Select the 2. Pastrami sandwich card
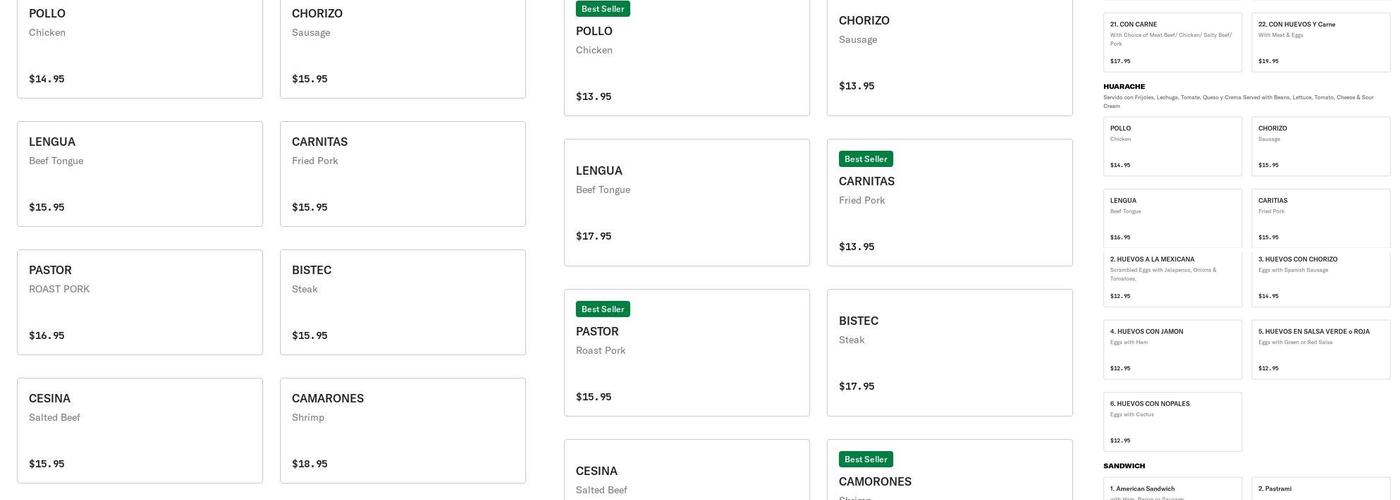 point(1320,489)
